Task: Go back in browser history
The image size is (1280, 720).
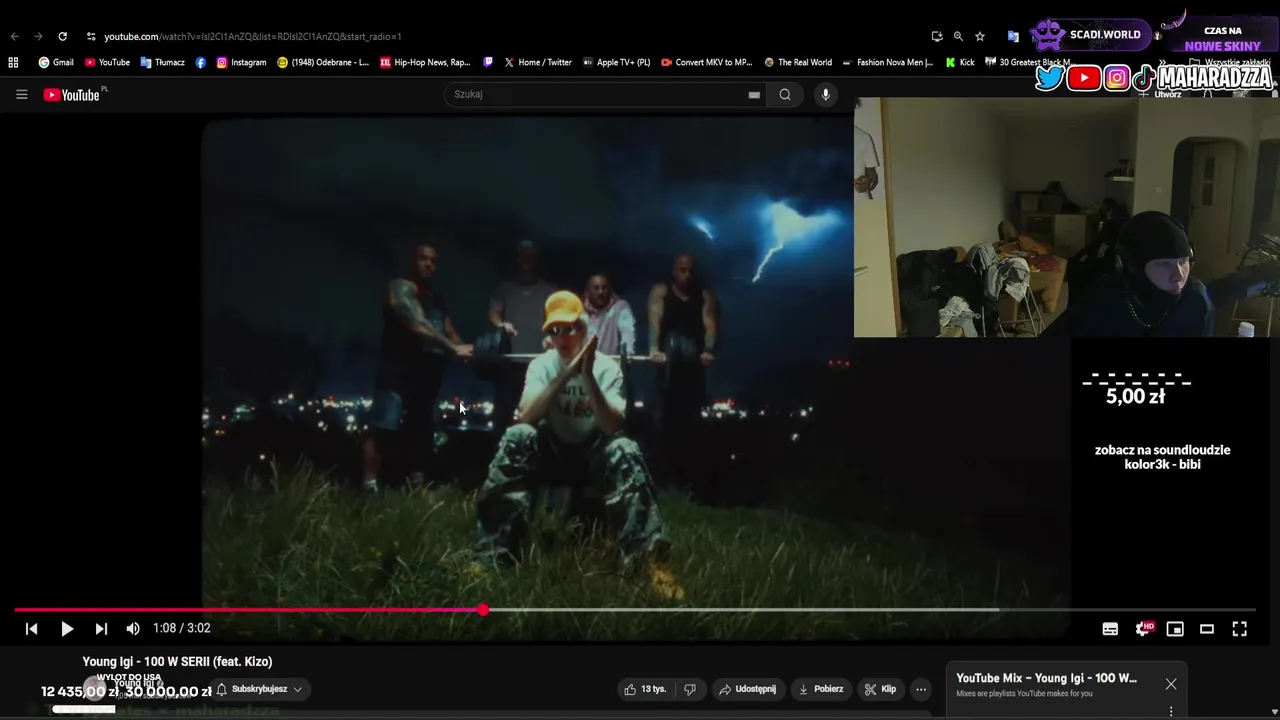Action: pos(14,36)
